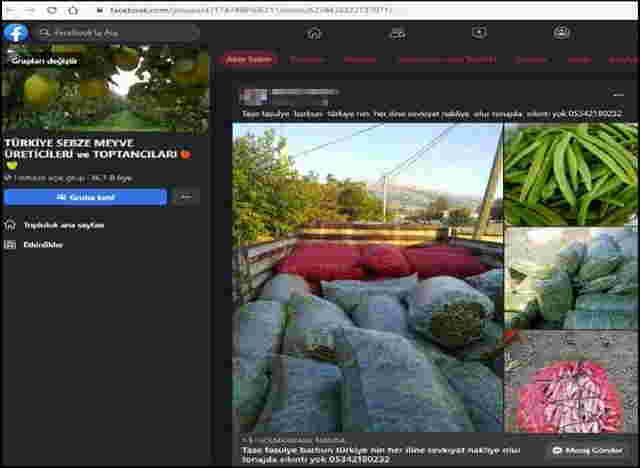Click the Mesaj Gönder button
This screenshot has height=468, width=640.
coord(589,451)
